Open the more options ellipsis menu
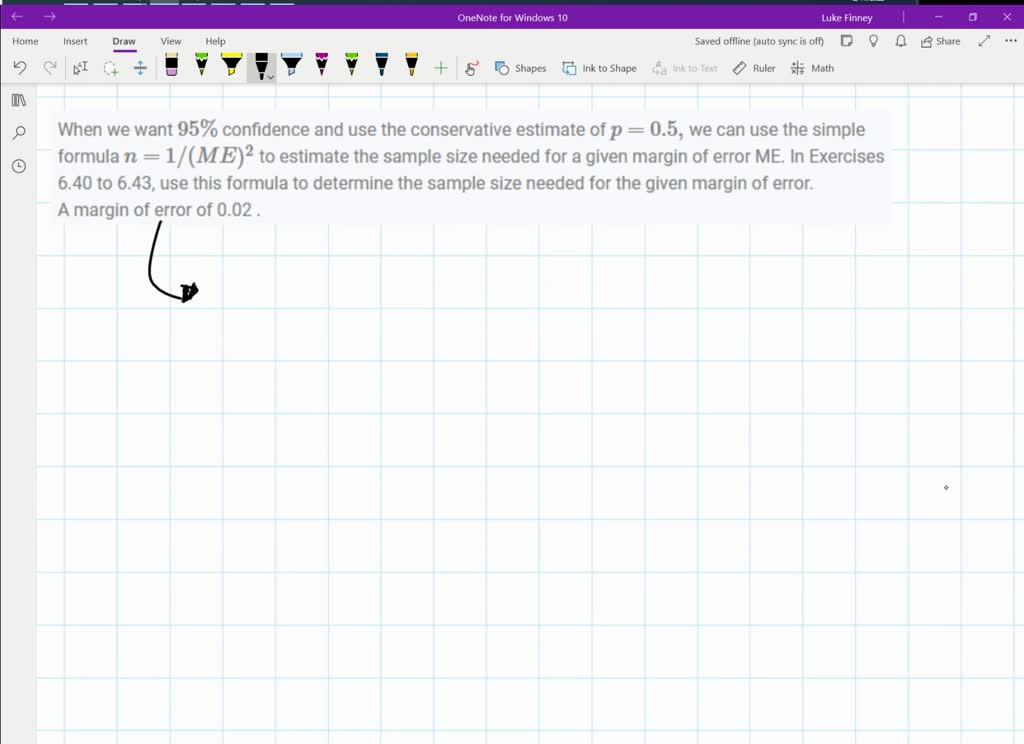Viewport: 1024px width, 744px height. click(x=1010, y=41)
